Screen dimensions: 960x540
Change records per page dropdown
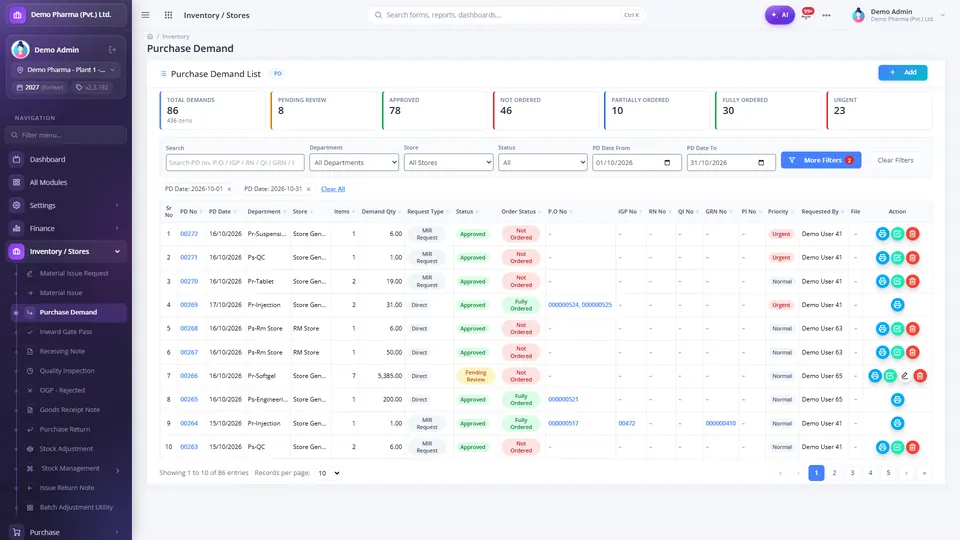(329, 473)
